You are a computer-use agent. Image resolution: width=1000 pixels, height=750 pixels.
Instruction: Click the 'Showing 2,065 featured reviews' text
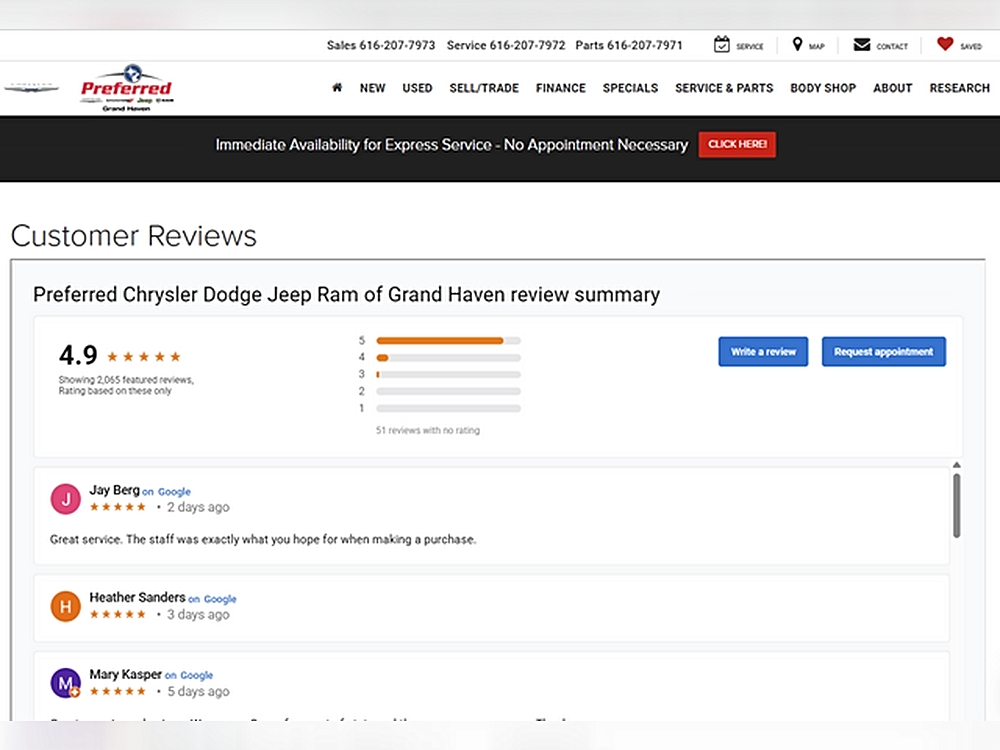(126, 379)
